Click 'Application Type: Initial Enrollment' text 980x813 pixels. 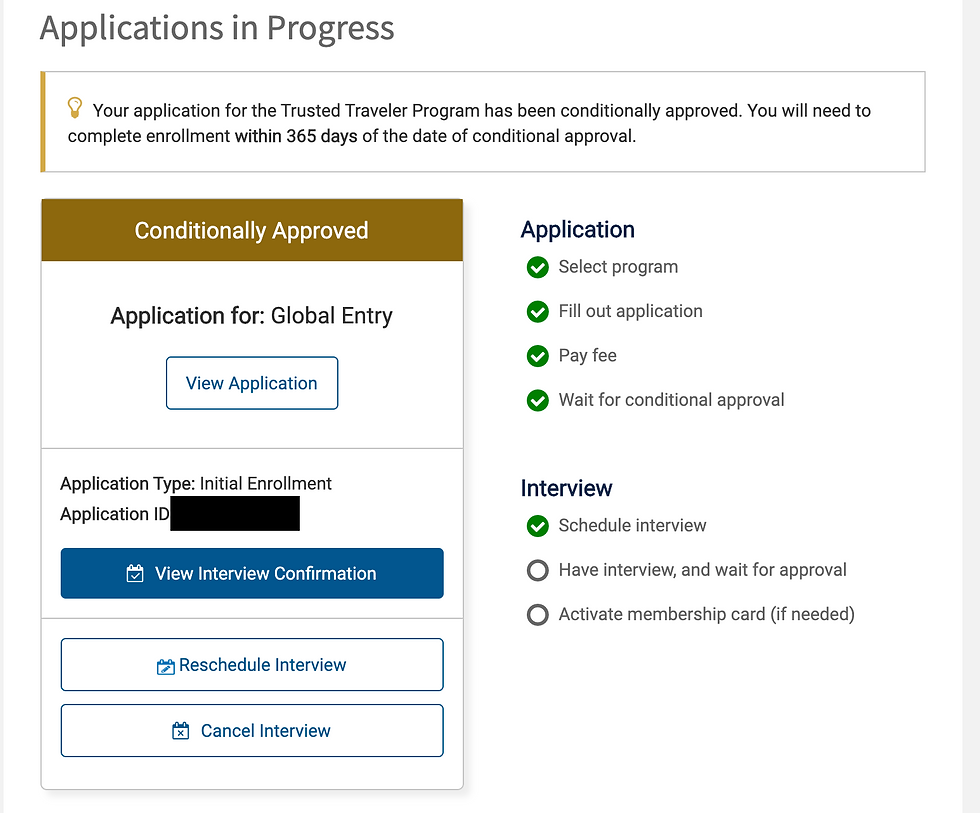point(196,484)
